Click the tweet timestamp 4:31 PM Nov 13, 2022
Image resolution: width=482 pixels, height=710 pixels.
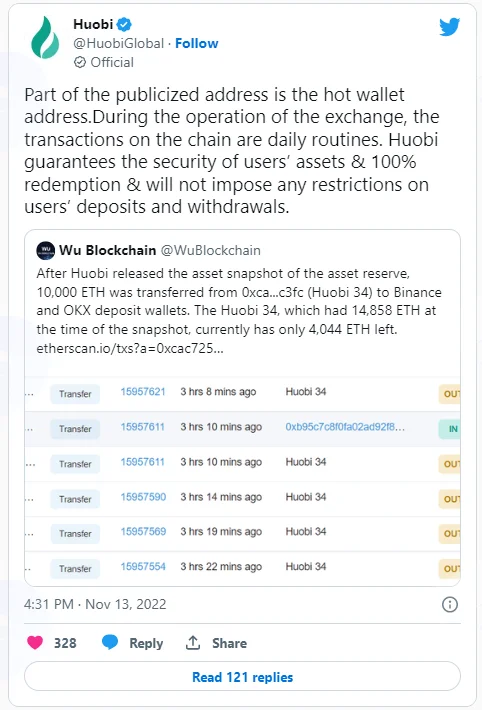95,604
